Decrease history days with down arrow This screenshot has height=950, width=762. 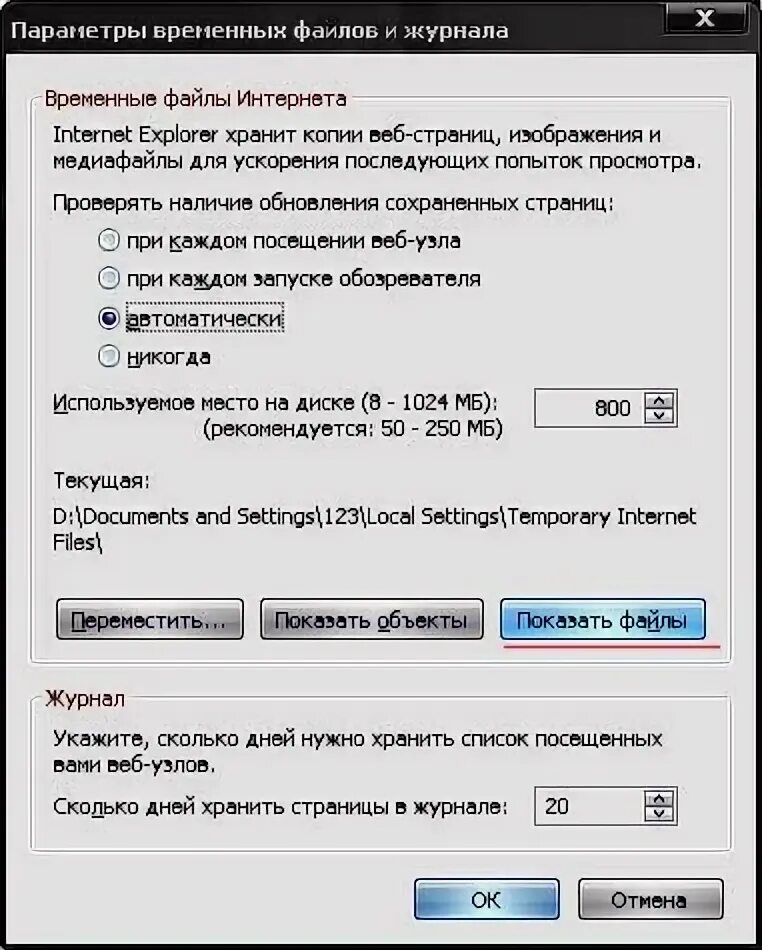(659, 814)
